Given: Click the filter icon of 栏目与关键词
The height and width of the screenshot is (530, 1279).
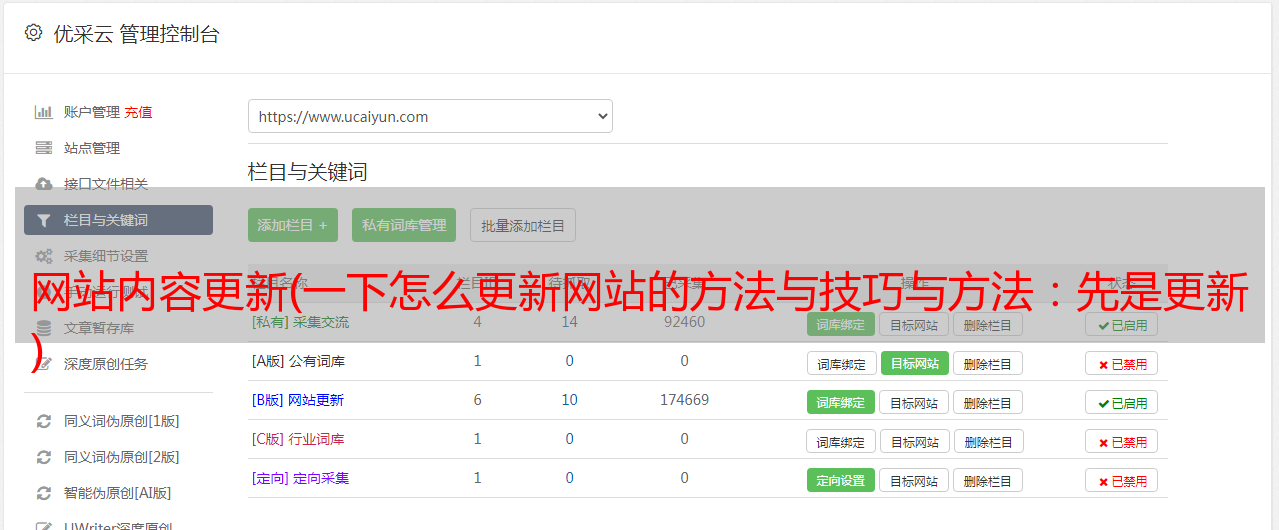Looking at the screenshot, I should point(43,220).
